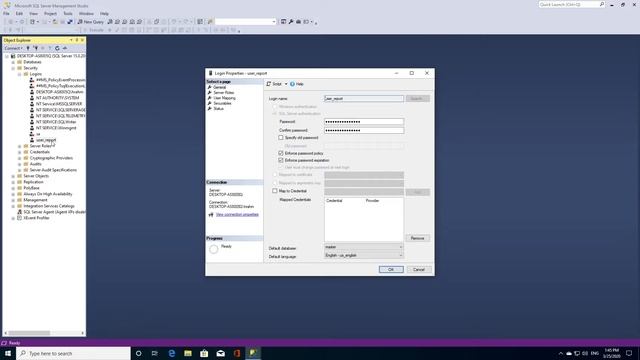Click the New Query toolbar button
Image resolution: width=640 pixels, height=360 pixels.
pyautogui.click(x=91, y=22)
